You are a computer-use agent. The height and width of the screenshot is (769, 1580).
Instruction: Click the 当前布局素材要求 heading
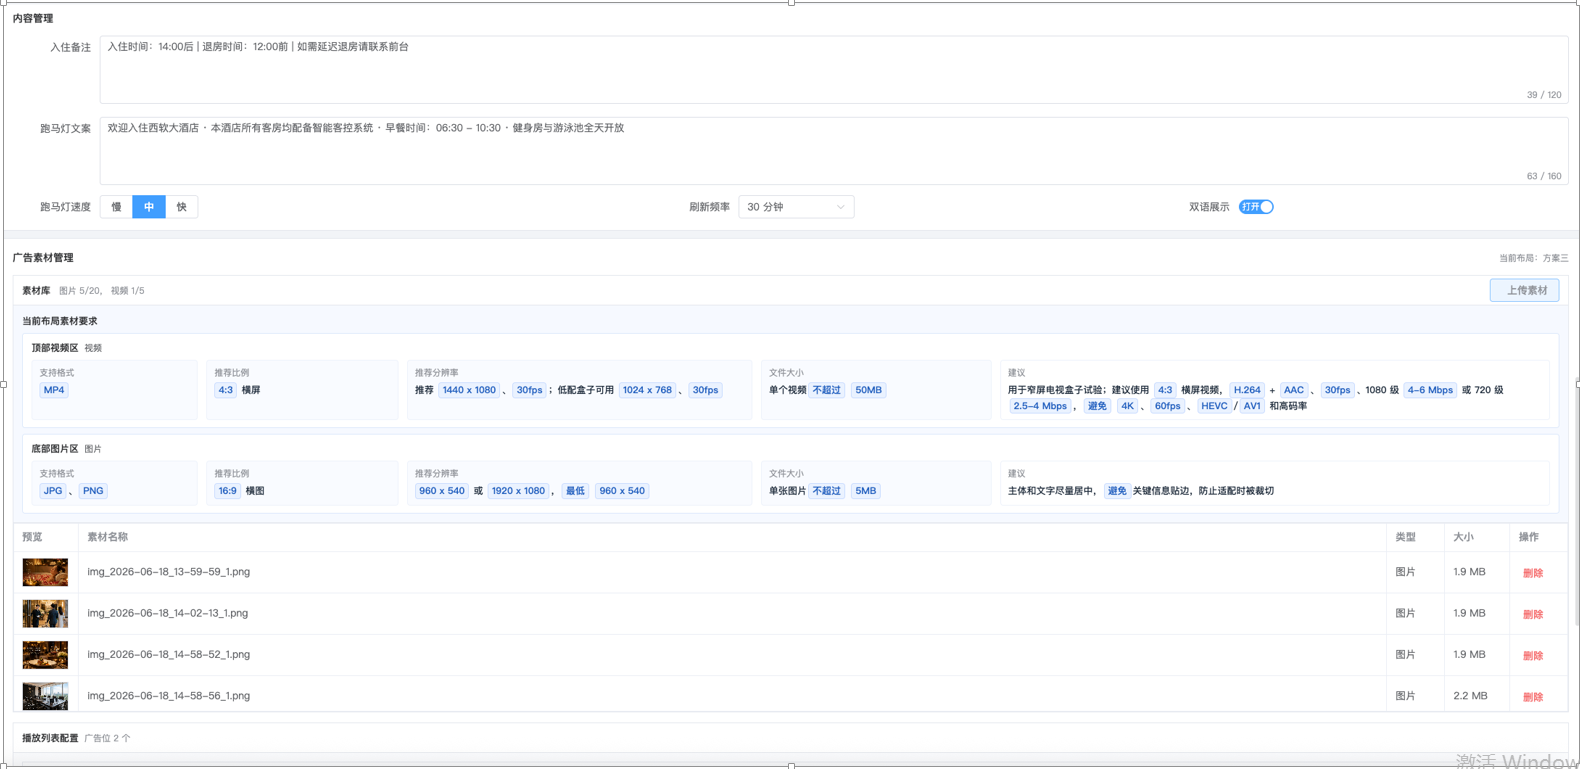(x=60, y=321)
